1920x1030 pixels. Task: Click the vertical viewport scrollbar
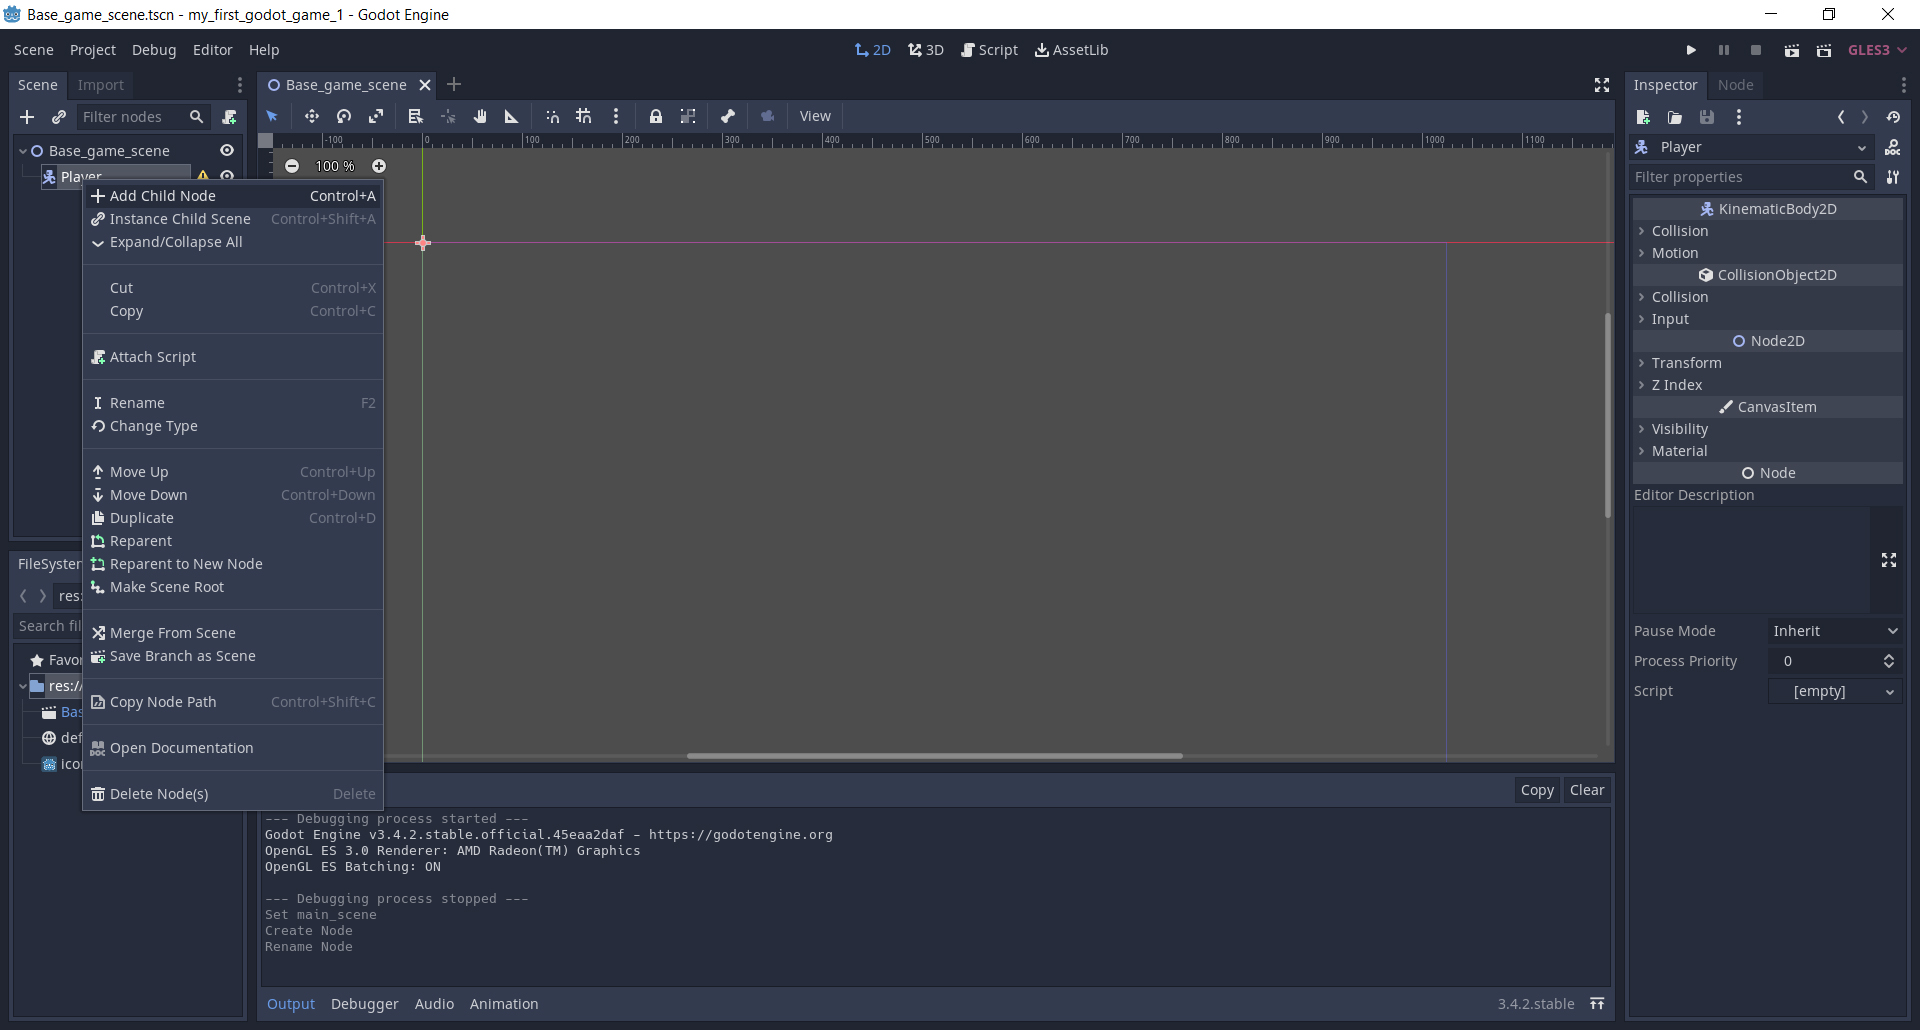[x=1608, y=415]
